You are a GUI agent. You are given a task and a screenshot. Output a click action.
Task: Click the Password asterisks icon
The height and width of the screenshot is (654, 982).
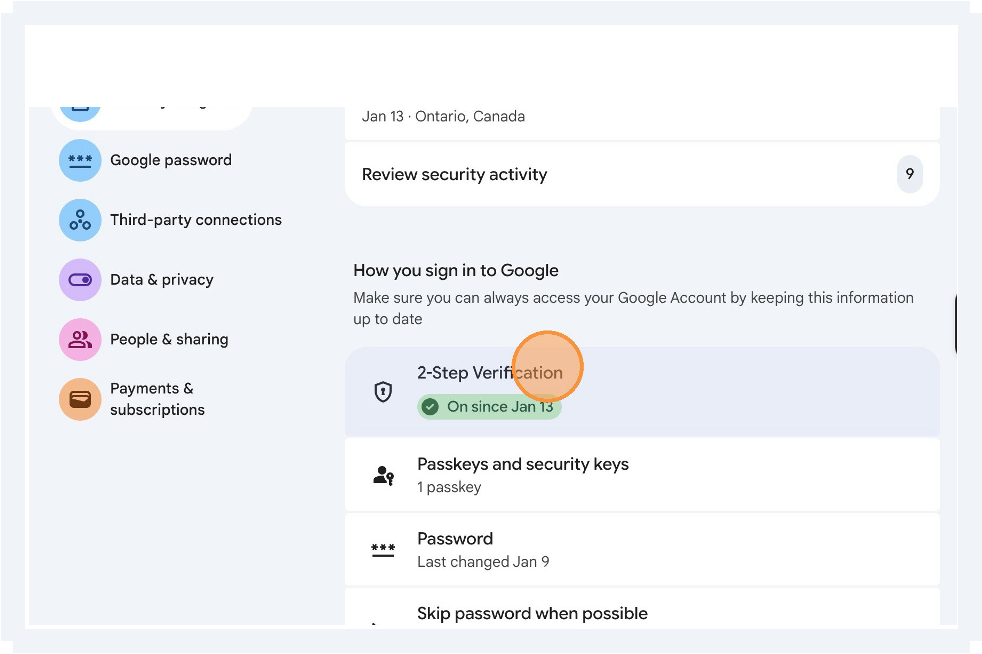383,549
